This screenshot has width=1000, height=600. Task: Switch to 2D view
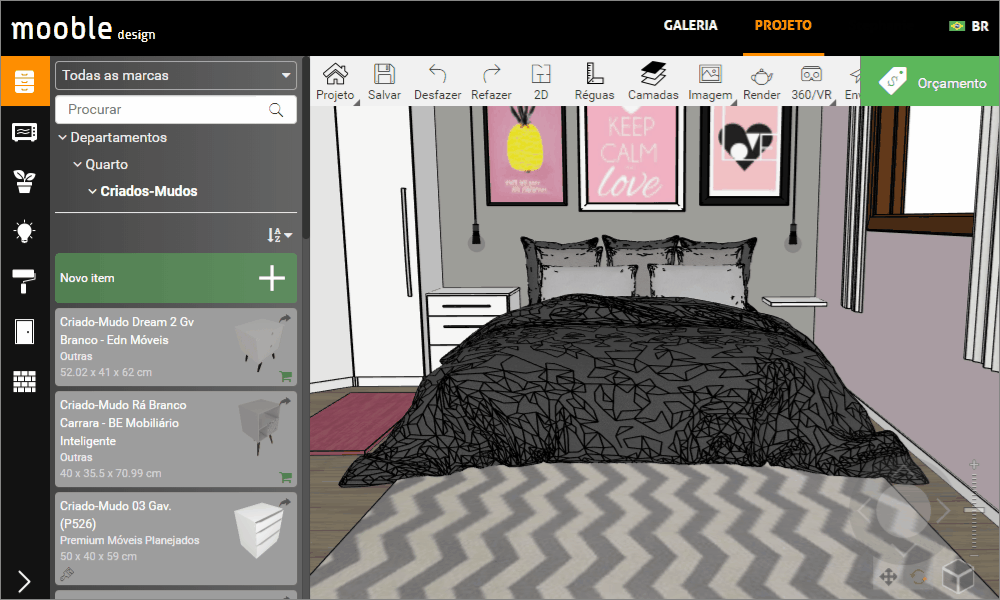541,82
